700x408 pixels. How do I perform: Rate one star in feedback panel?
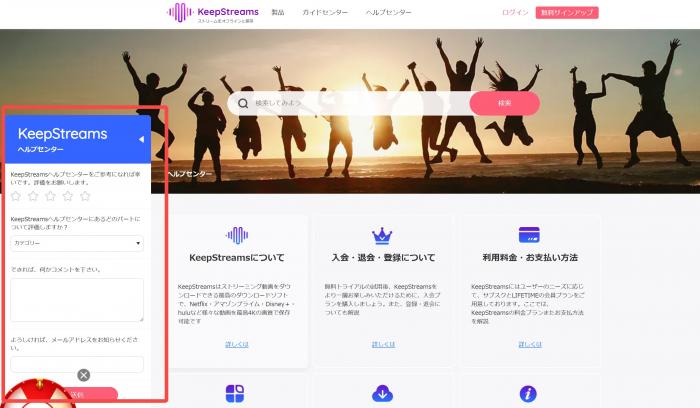[16, 196]
